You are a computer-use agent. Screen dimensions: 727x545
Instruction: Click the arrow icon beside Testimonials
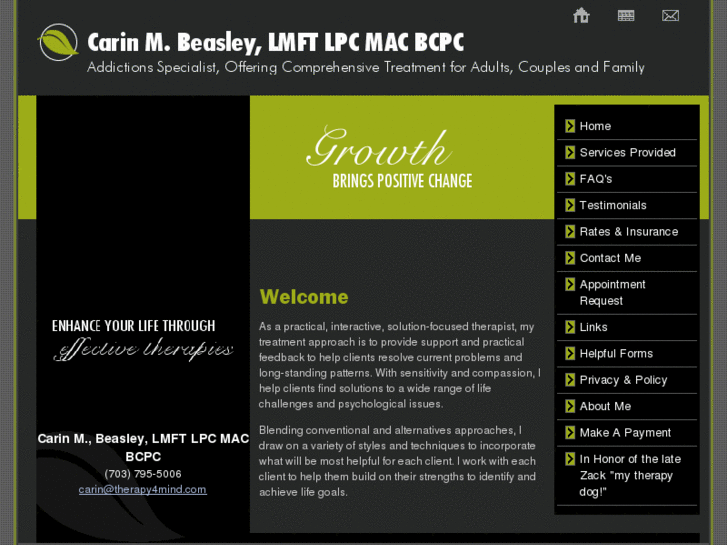[x=570, y=205]
